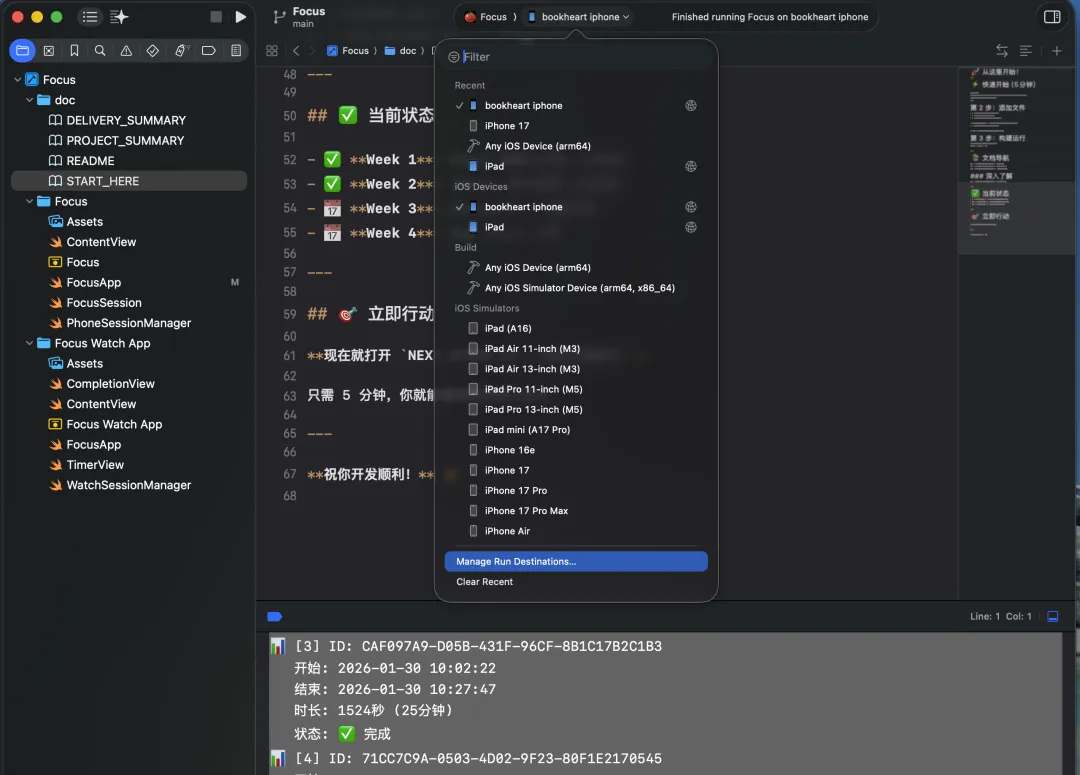Viewport: 1080px width, 775px height.
Task: Click the Stop button in toolbar
Action: (x=216, y=17)
